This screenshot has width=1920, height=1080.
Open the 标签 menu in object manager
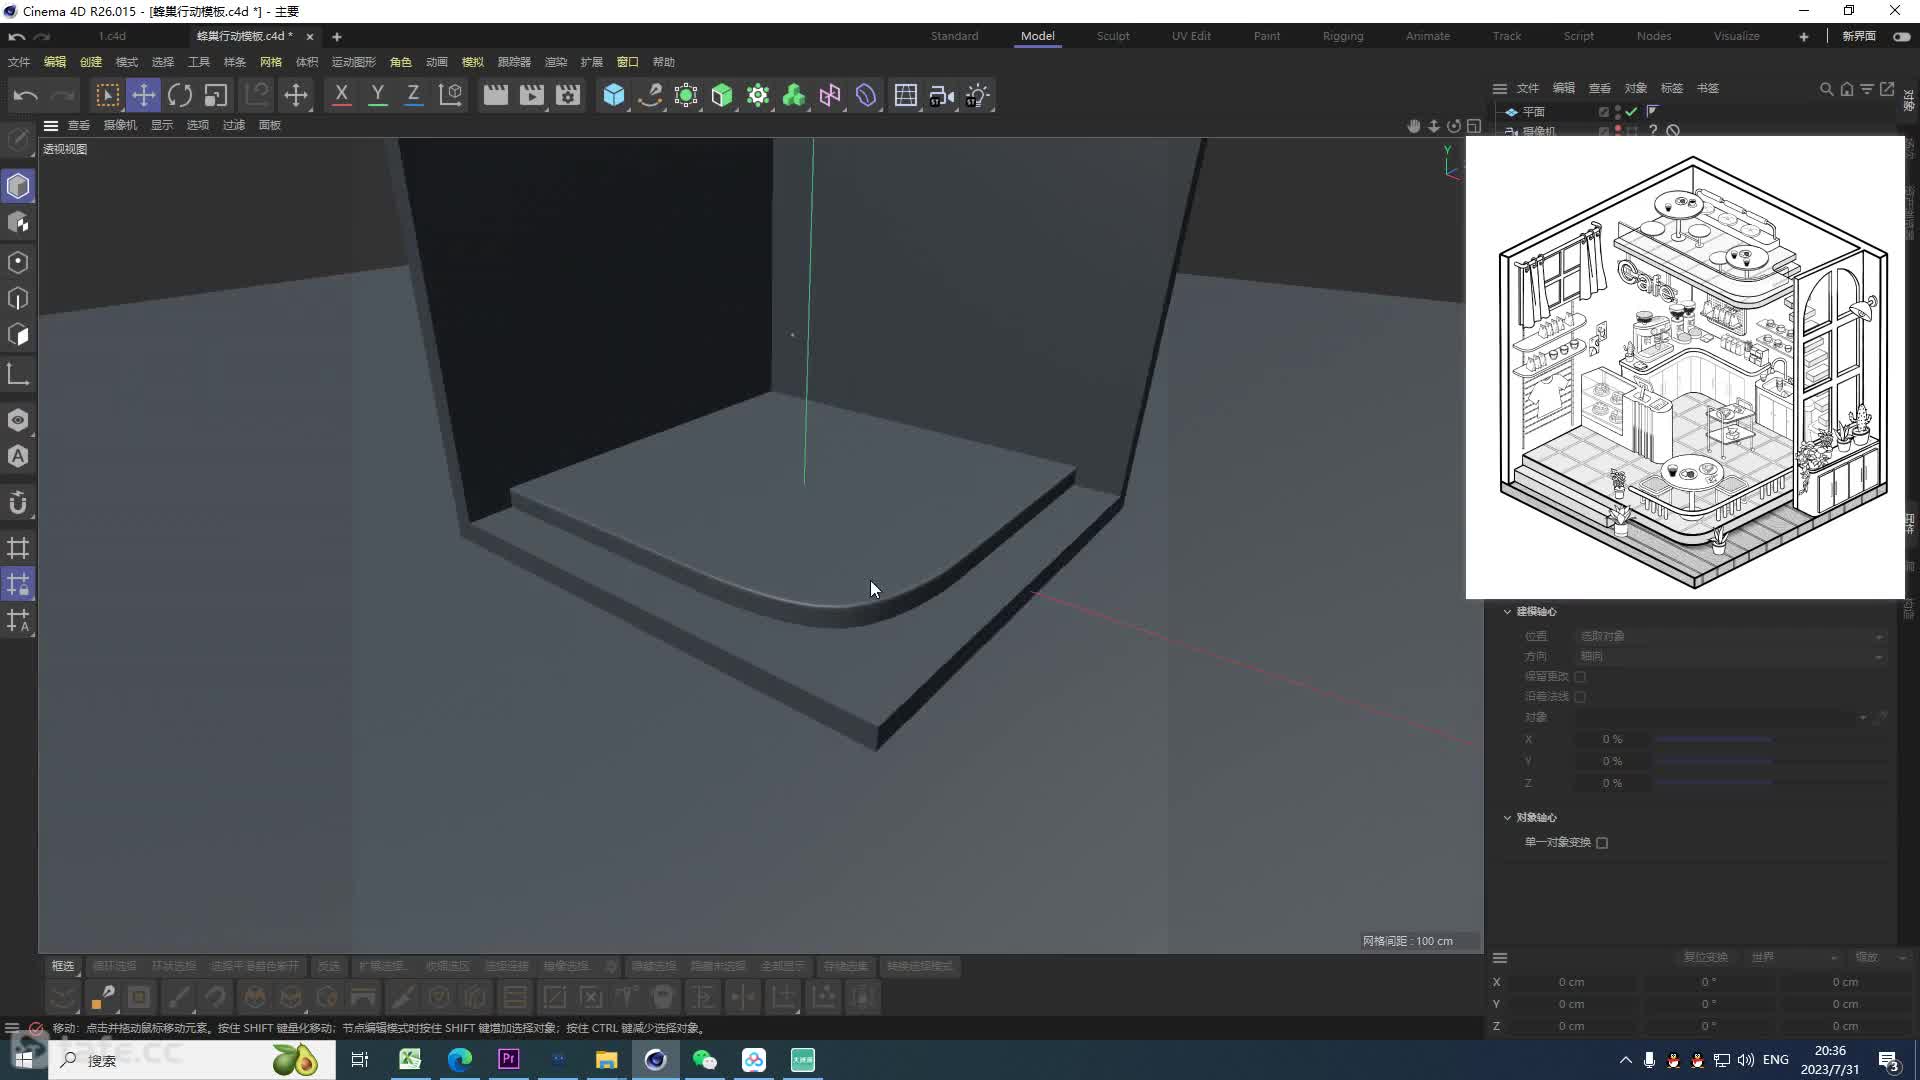(x=1672, y=89)
